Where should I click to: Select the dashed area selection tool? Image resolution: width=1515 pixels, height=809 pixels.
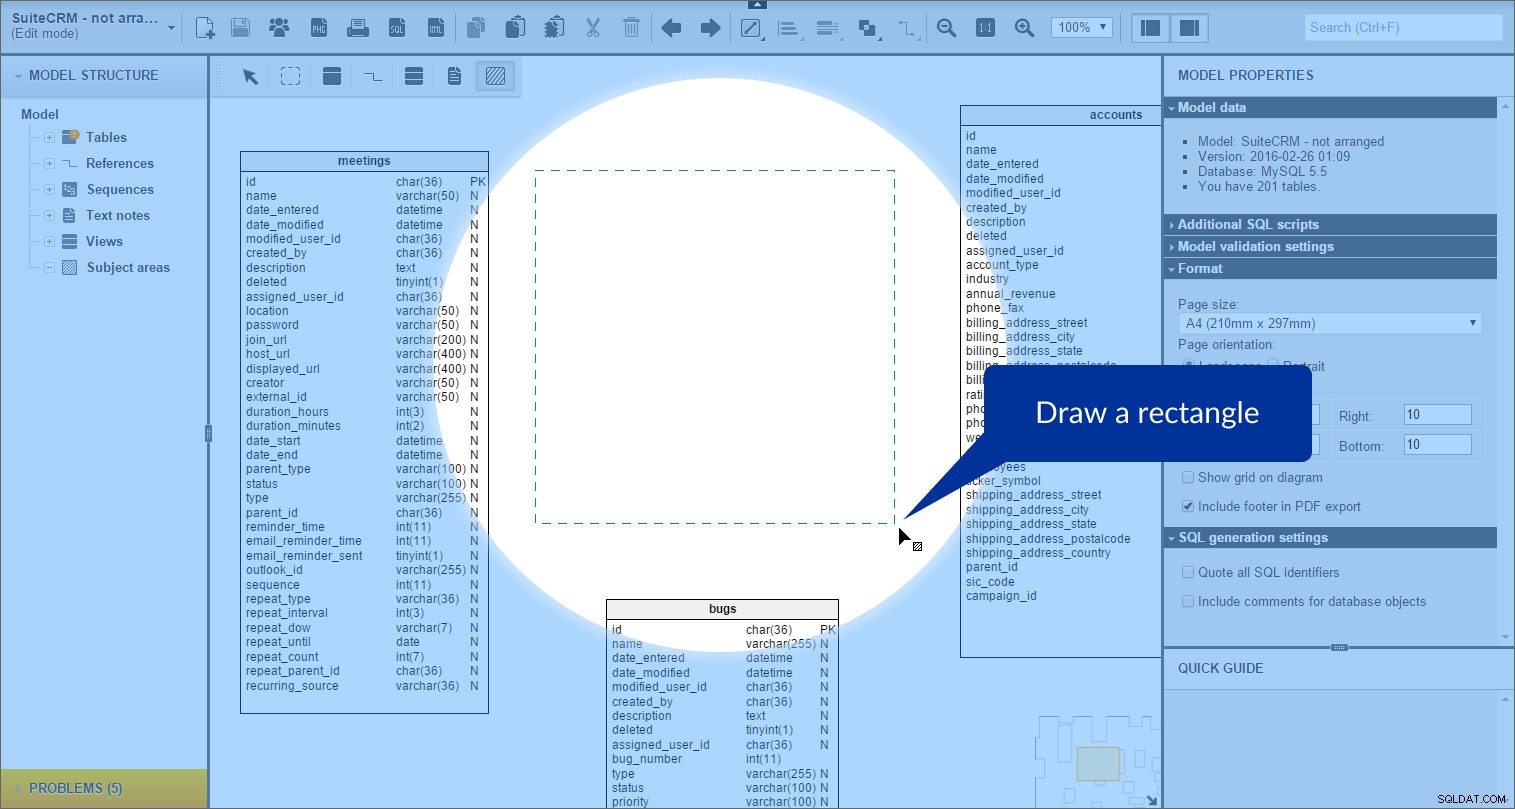point(290,76)
